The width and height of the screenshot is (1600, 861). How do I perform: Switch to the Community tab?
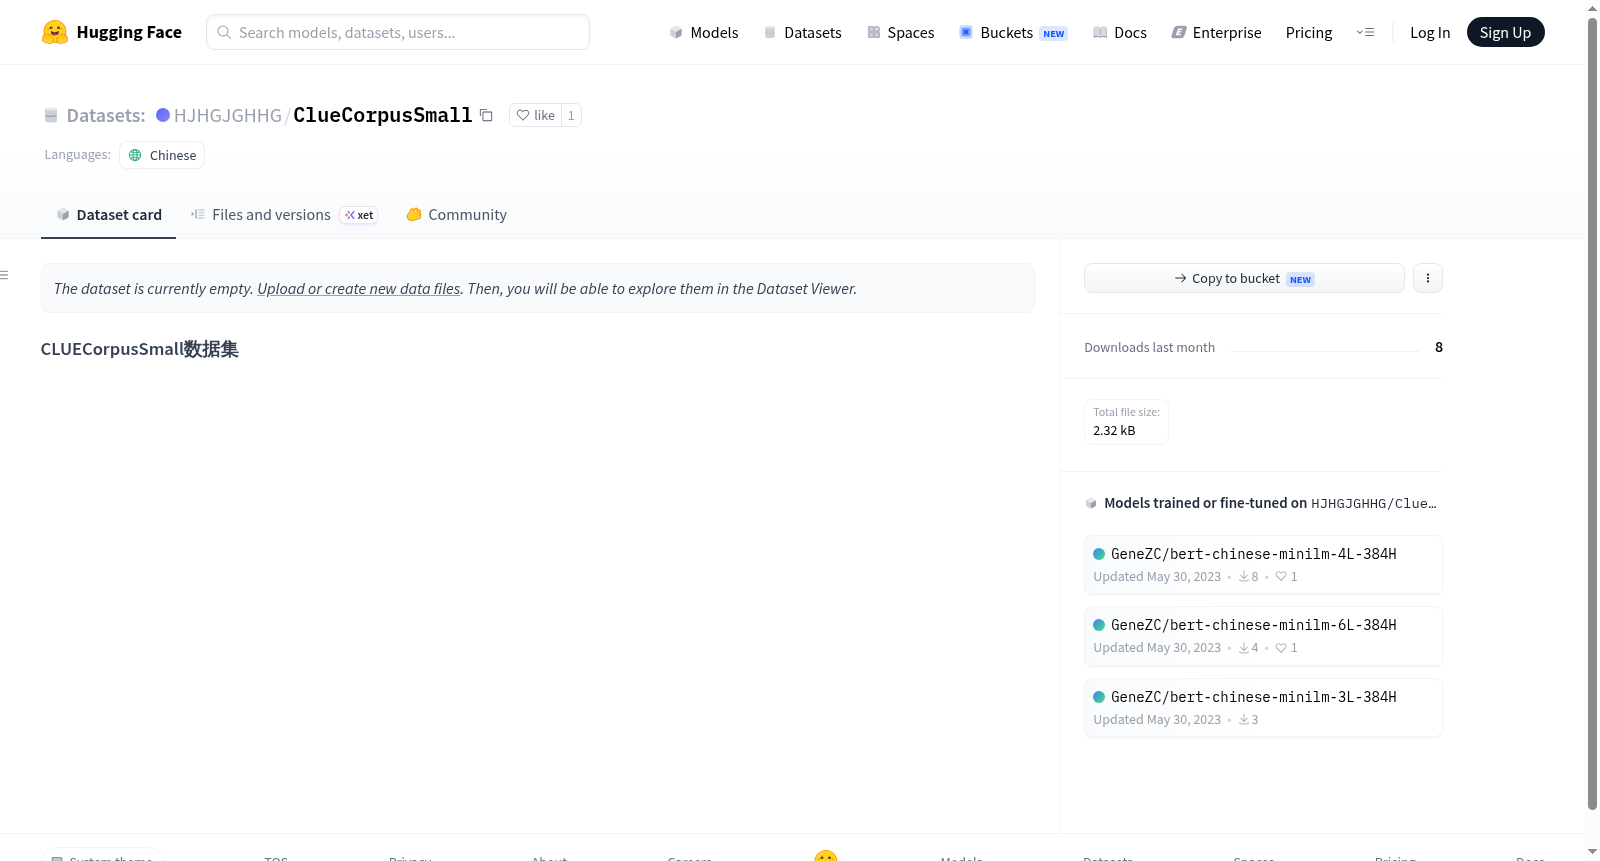tap(456, 215)
